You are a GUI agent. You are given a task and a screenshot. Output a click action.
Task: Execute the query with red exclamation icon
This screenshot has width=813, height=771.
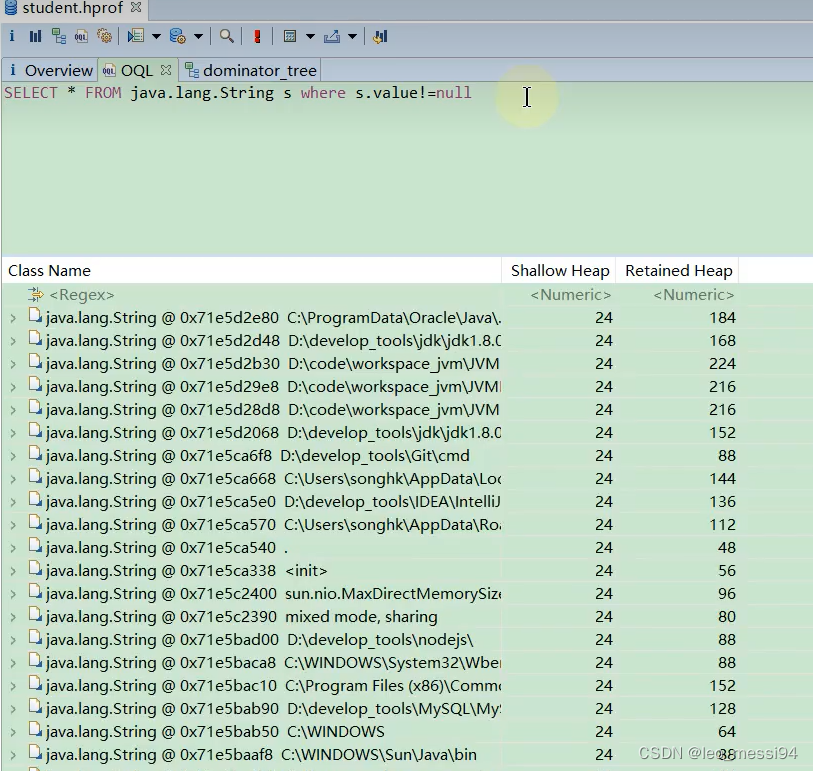(257, 36)
